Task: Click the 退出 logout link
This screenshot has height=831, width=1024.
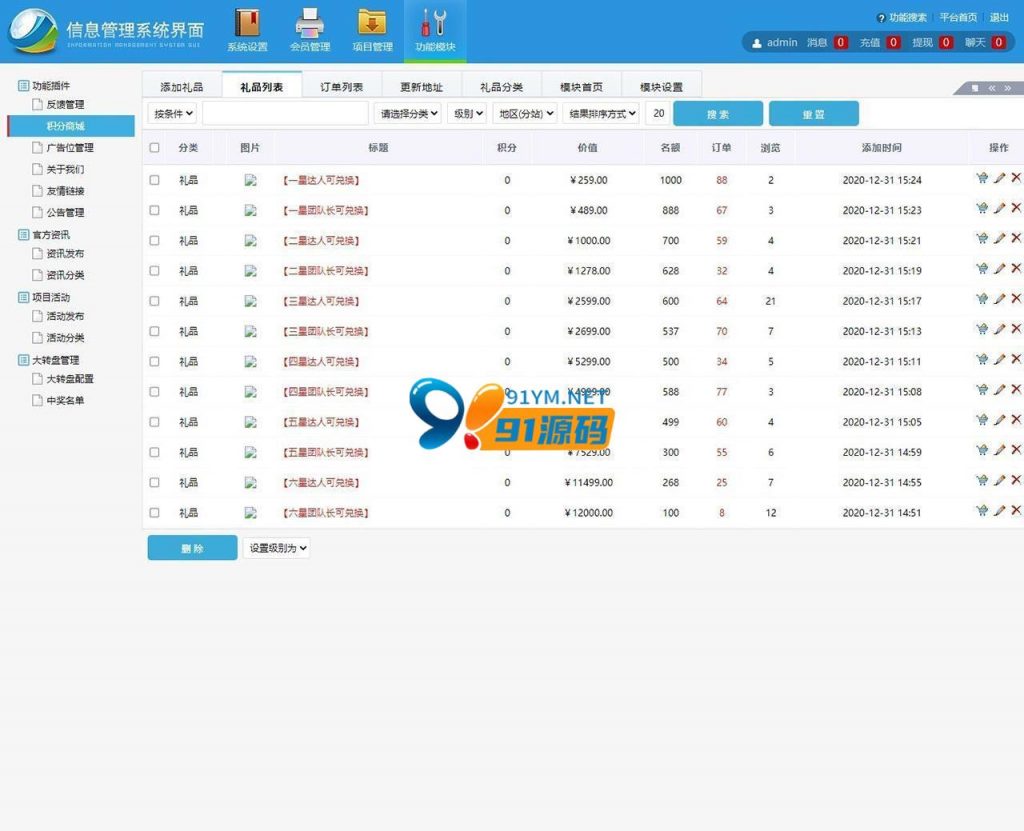Action: [x=999, y=18]
